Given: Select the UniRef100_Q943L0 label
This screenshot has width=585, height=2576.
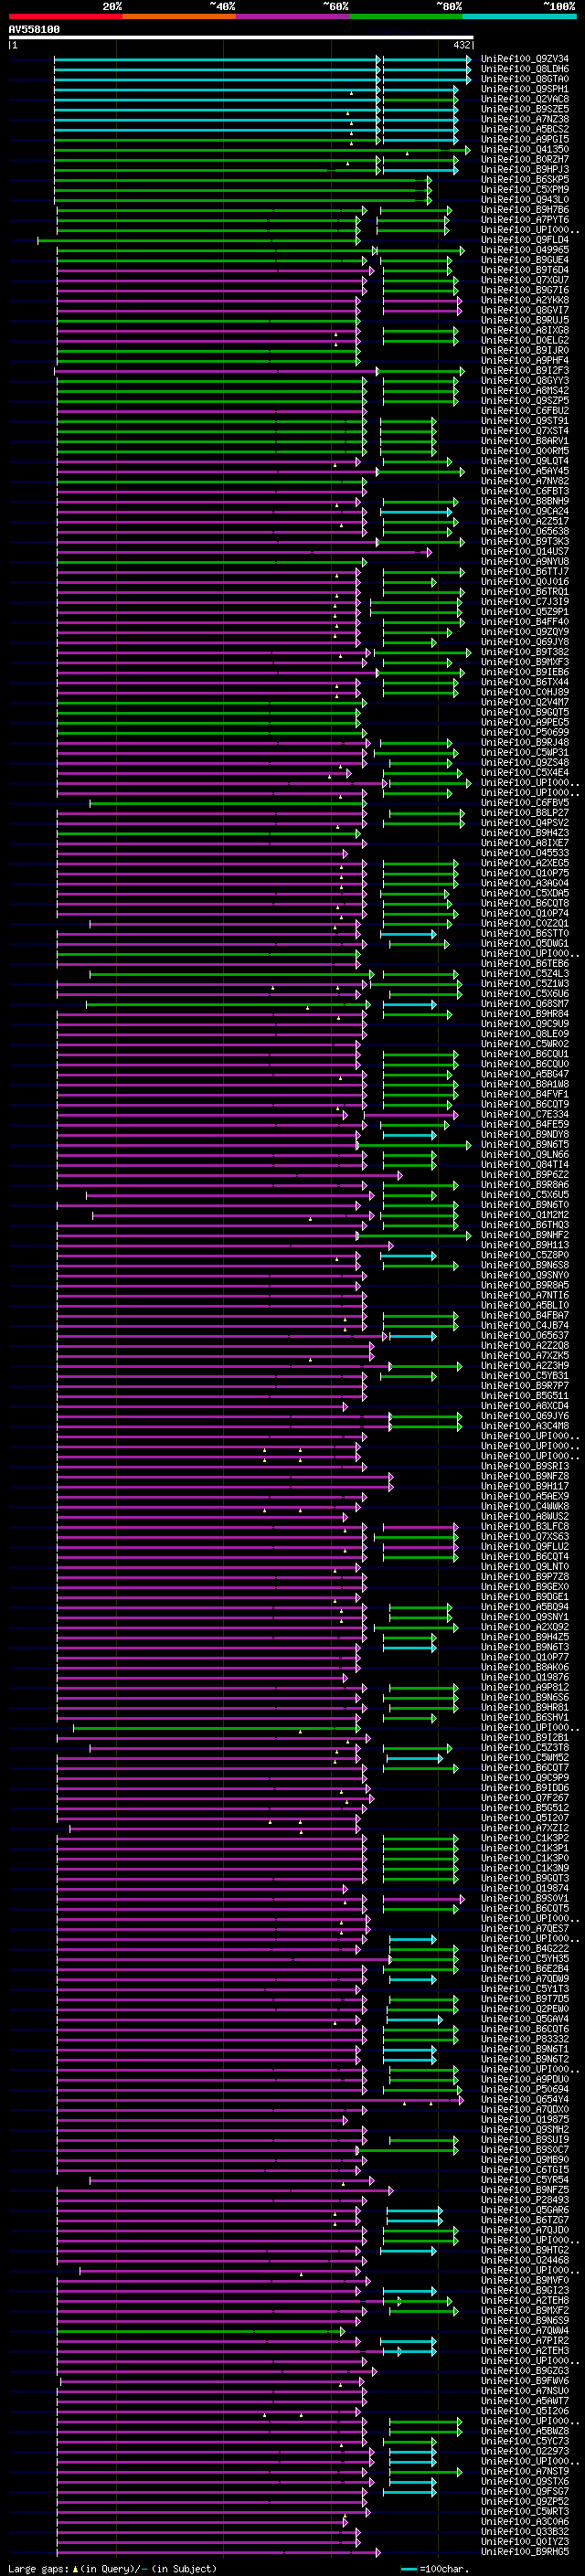Looking at the screenshot, I should 525,200.
